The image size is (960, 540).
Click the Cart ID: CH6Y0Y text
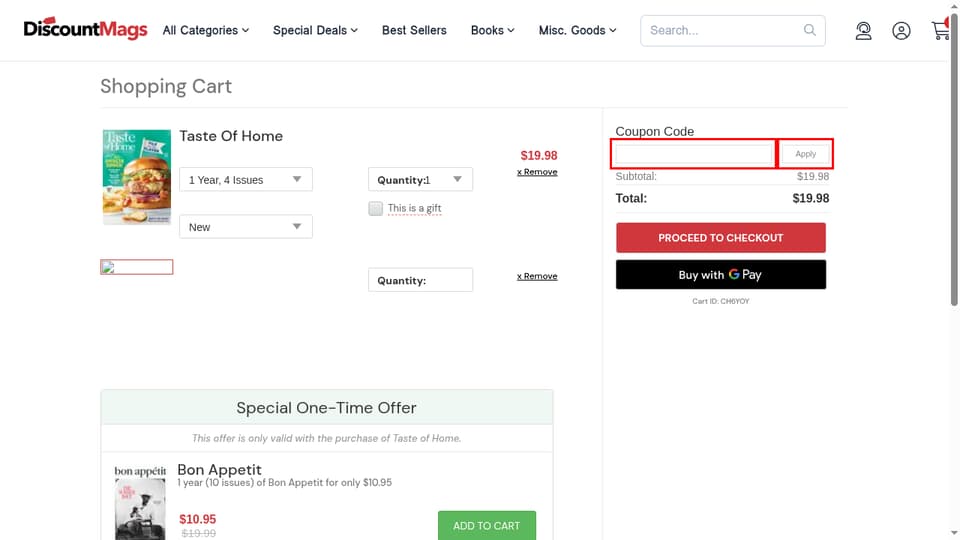[x=721, y=301]
